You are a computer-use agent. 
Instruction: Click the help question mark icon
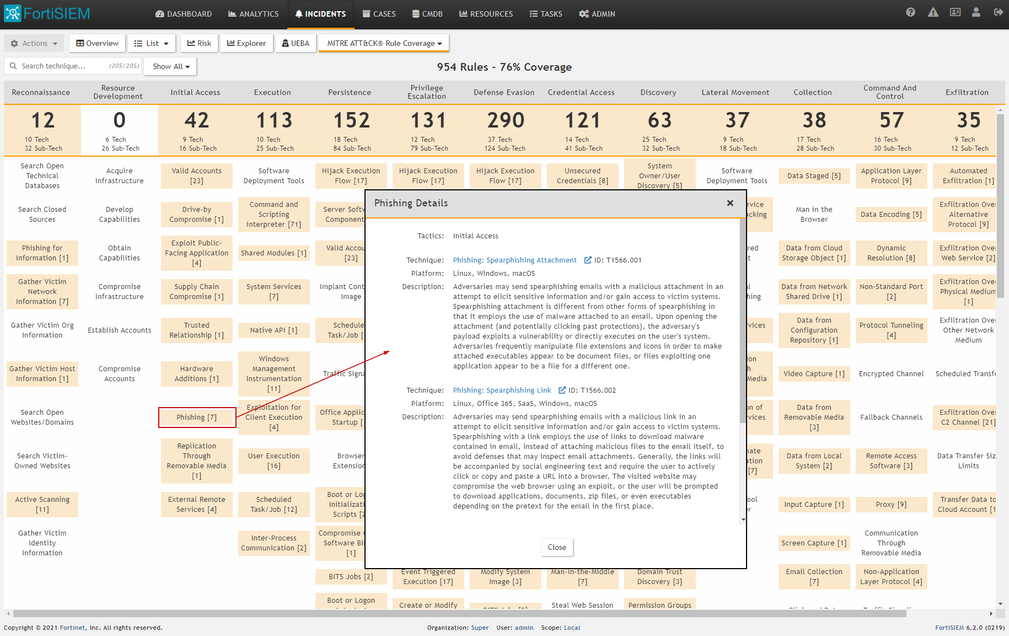click(x=910, y=12)
